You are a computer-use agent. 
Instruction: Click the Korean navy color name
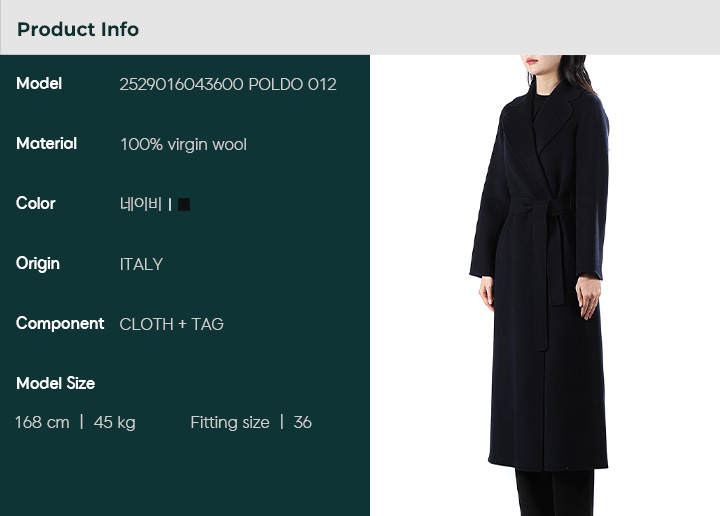(x=141, y=204)
